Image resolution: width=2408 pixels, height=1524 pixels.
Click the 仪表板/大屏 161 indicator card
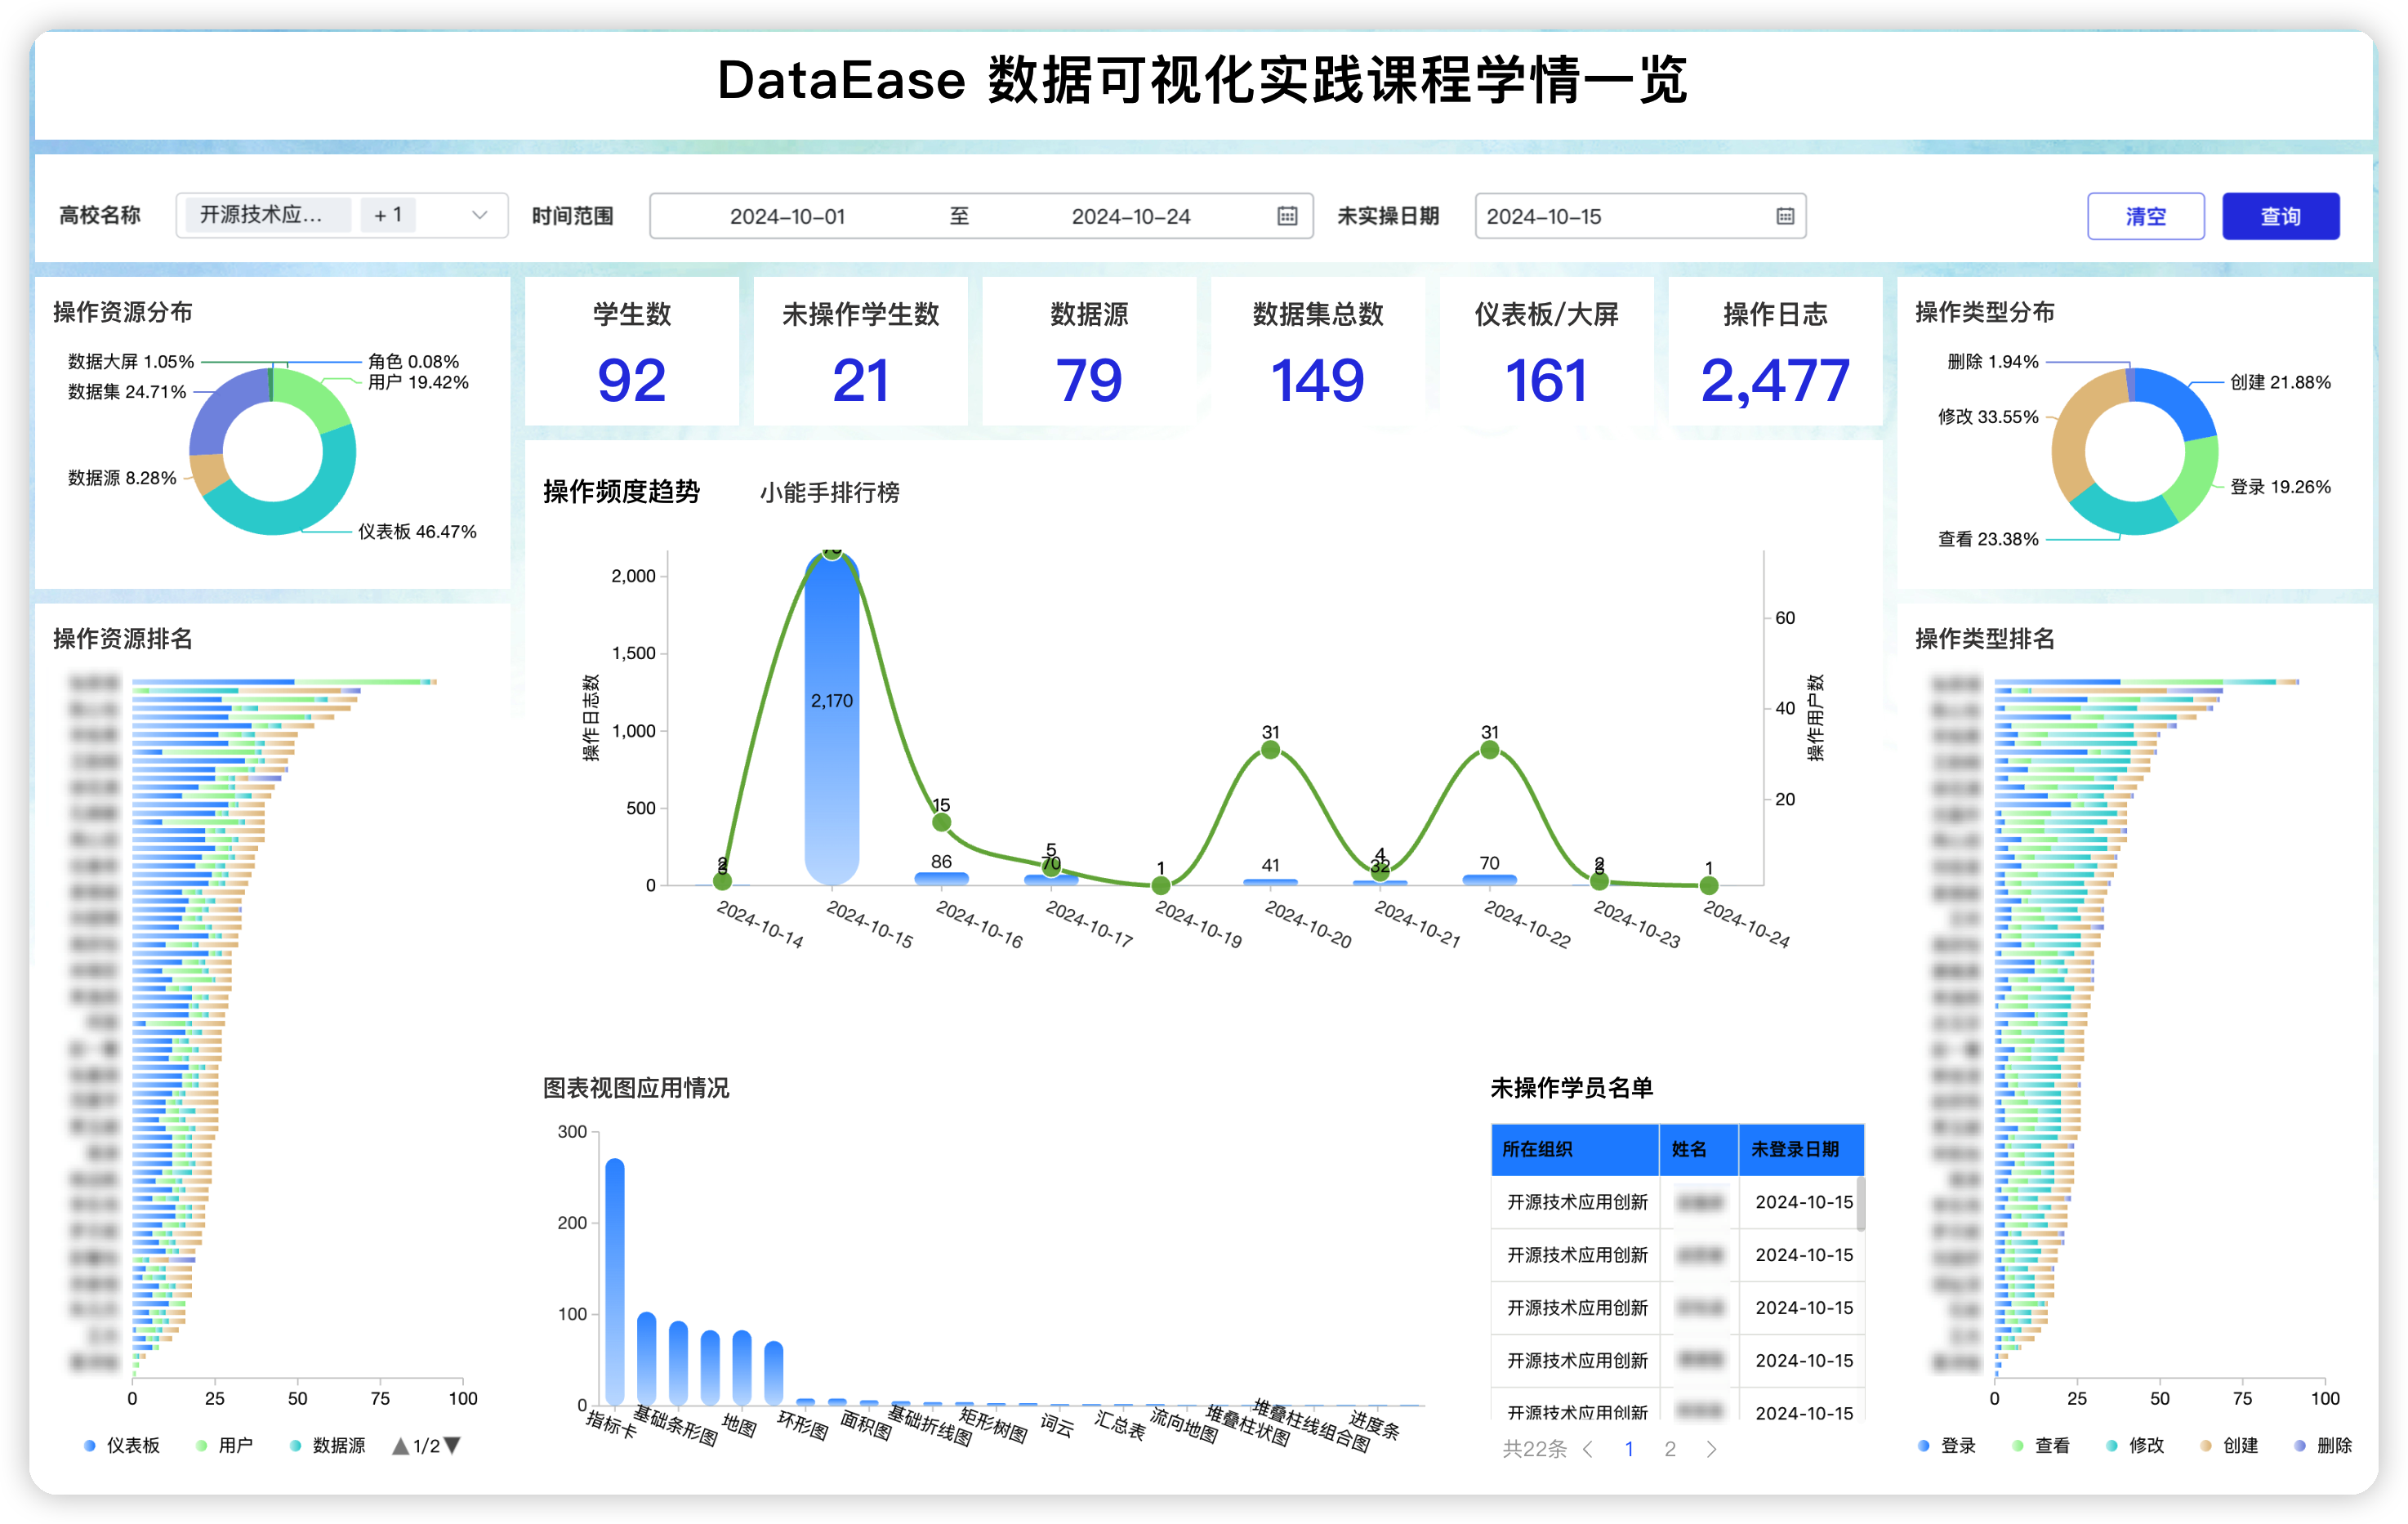click(1546, 351)
